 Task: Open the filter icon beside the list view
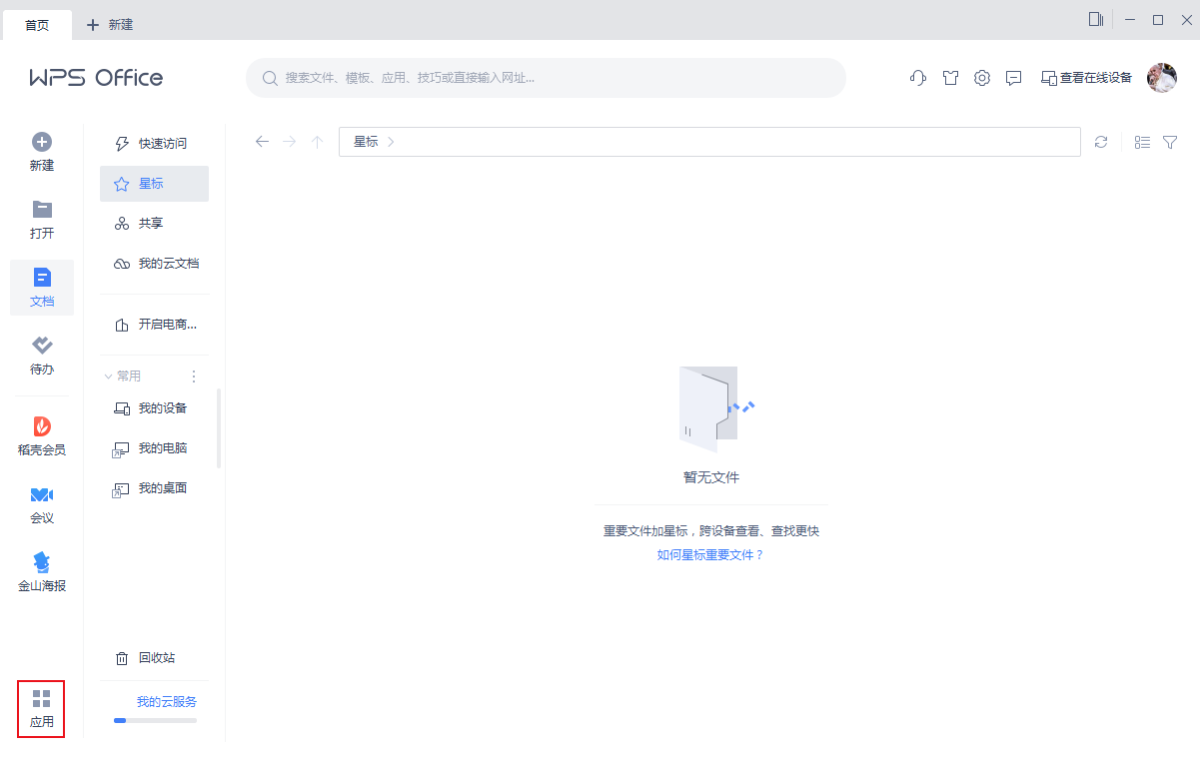point(1170,142)
